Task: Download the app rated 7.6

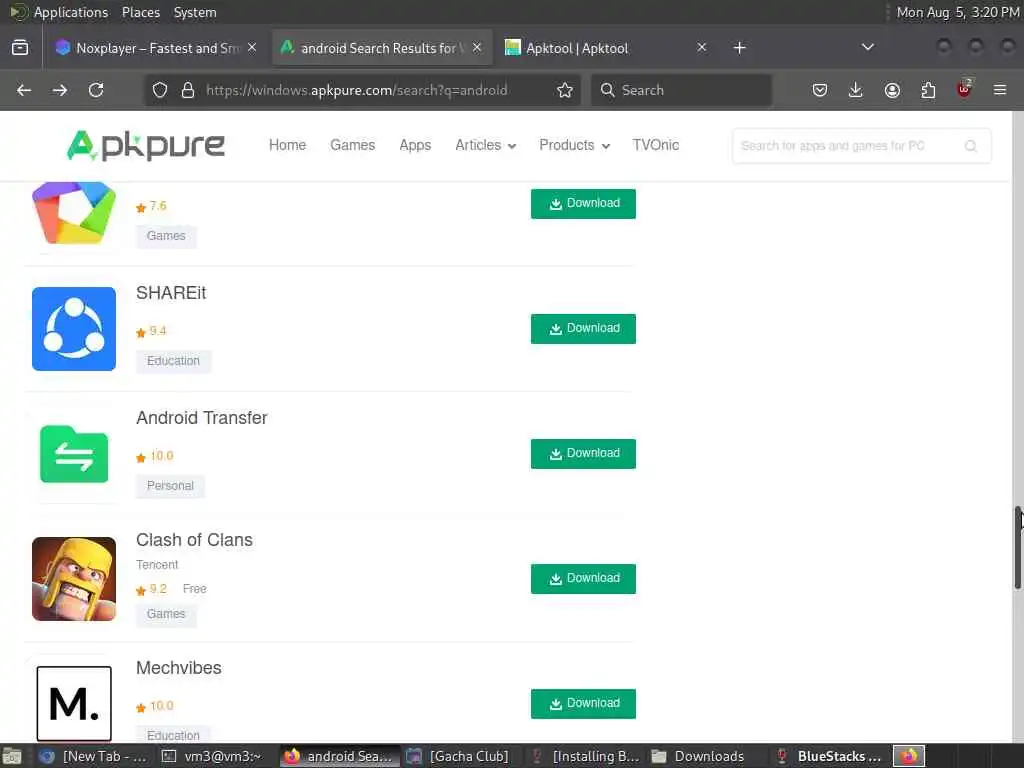Action: (x=583, y=204)
